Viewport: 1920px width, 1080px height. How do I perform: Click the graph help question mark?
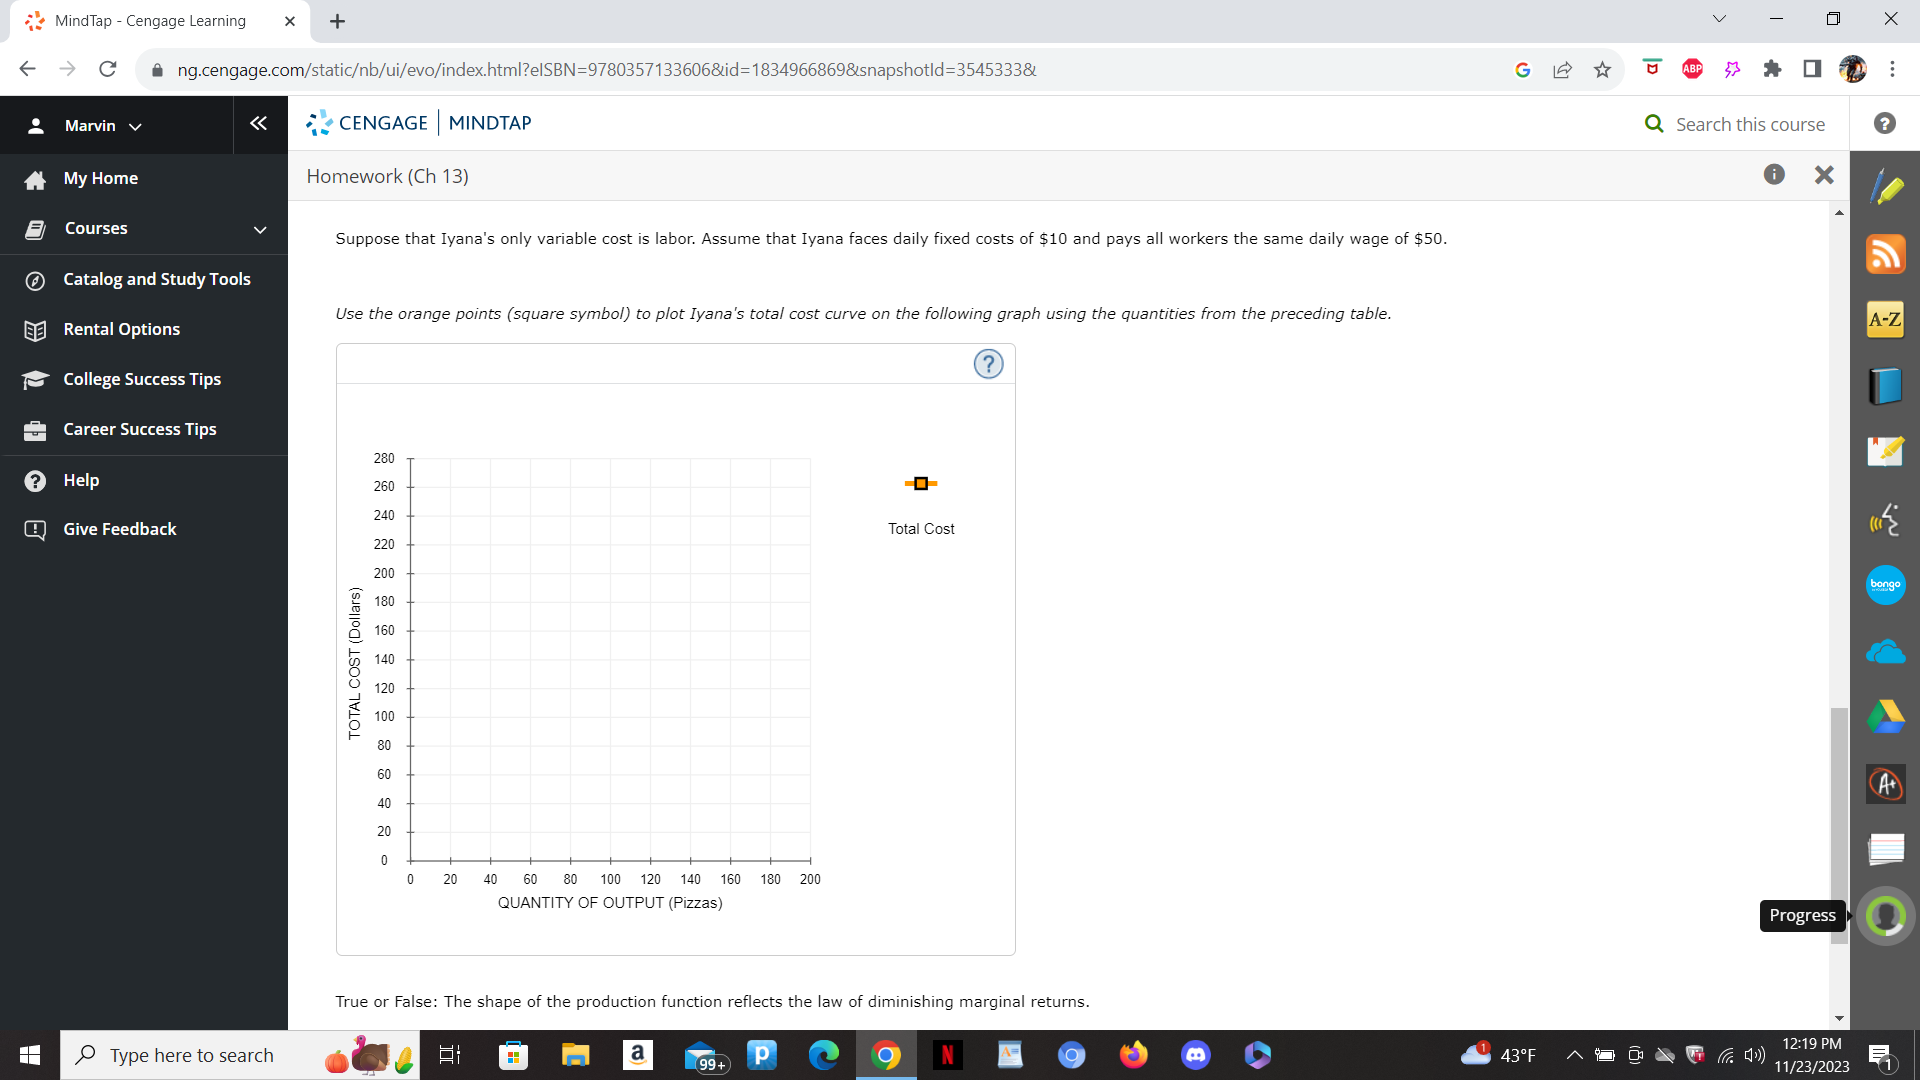[x=988, y=364]
